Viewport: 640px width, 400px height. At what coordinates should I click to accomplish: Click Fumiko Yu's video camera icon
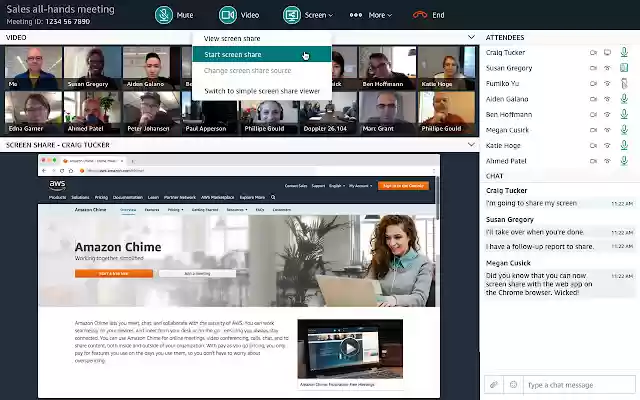(593, 84)
